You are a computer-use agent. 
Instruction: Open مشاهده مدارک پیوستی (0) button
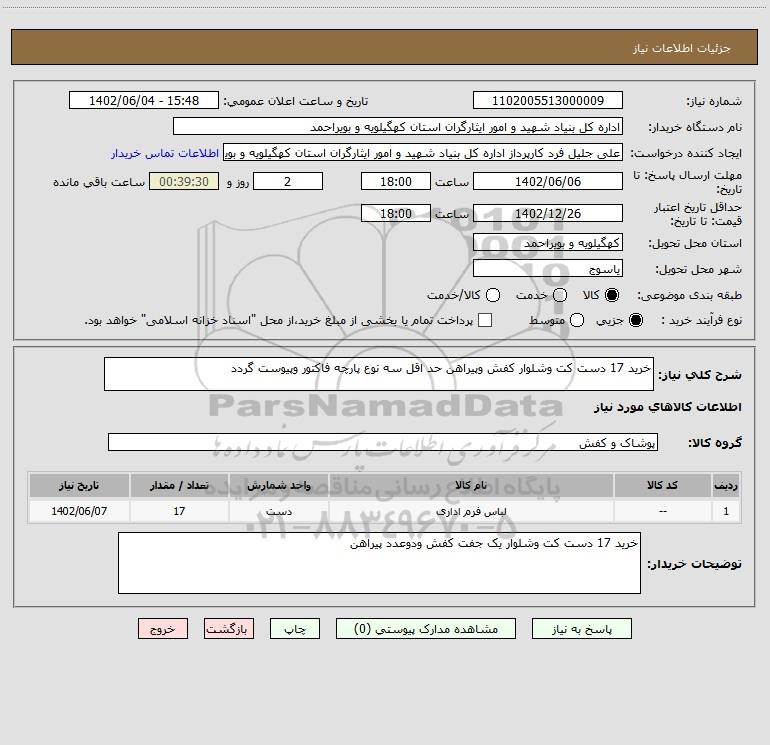coord(426,629)
